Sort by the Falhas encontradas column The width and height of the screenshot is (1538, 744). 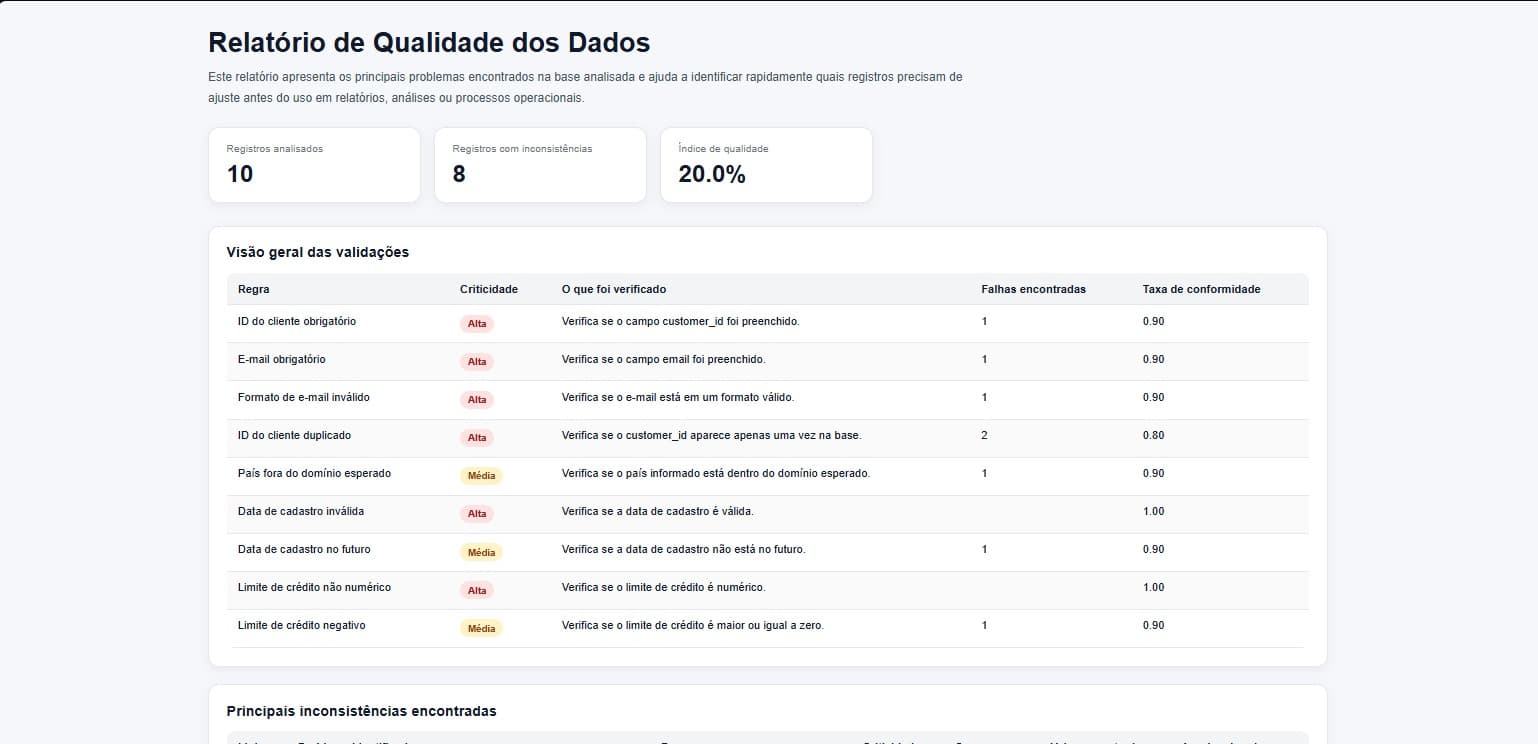[1031, 289]
